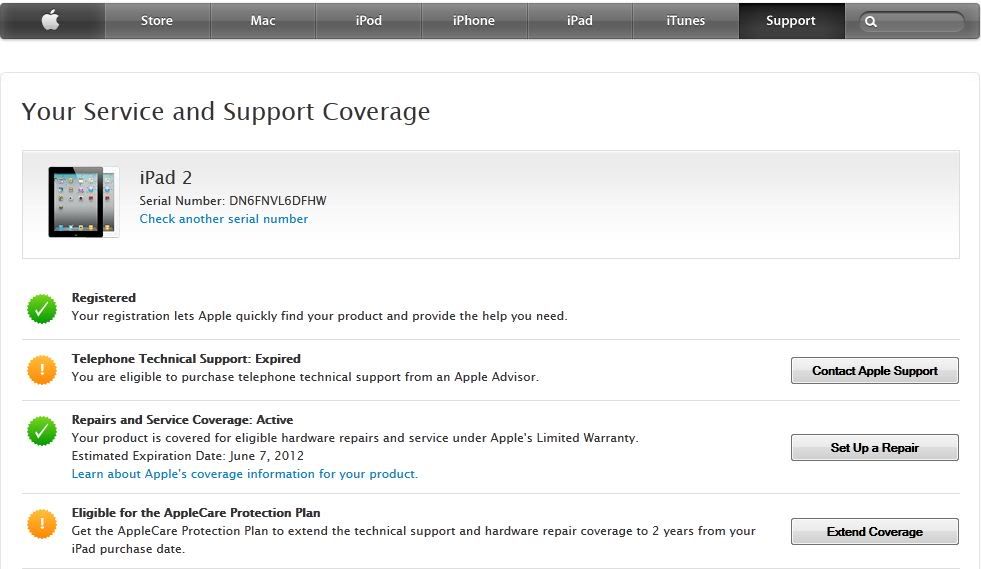This screenshot has height=569, width=981.
Task: Click the iPad 2 product name text
Action: (x=166, y=178)
